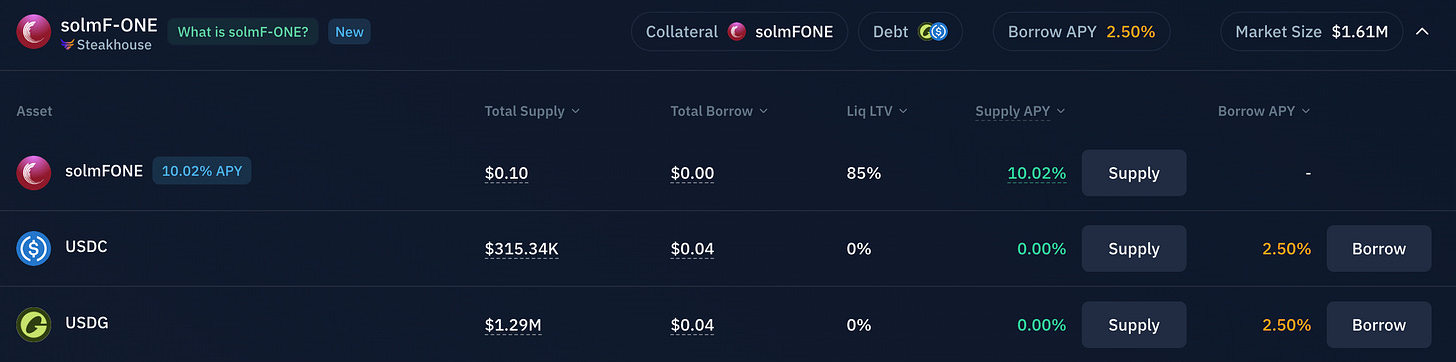The image size is (1456, 362).
Task: Sort by Borrow APY column header
Action: click(x=1264, y=111)
